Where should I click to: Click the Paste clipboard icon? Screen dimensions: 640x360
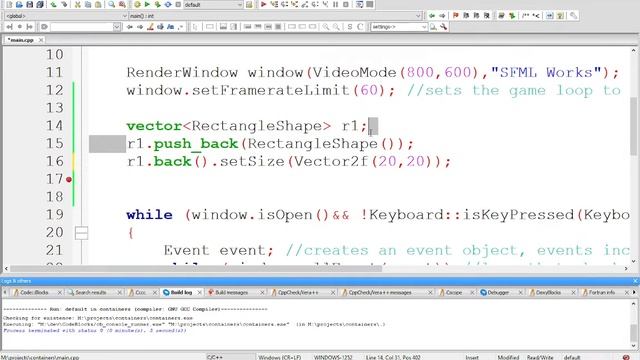(98, 4)
